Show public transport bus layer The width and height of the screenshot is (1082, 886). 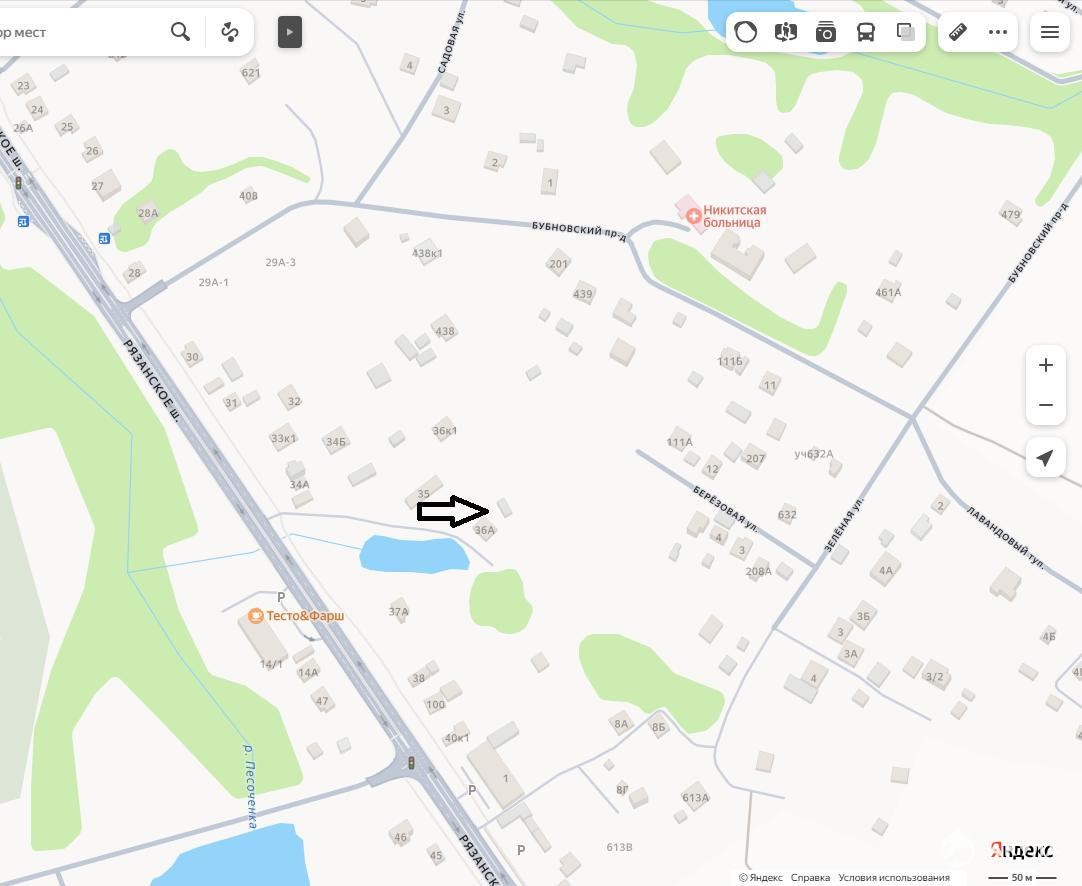pos(865,32)
